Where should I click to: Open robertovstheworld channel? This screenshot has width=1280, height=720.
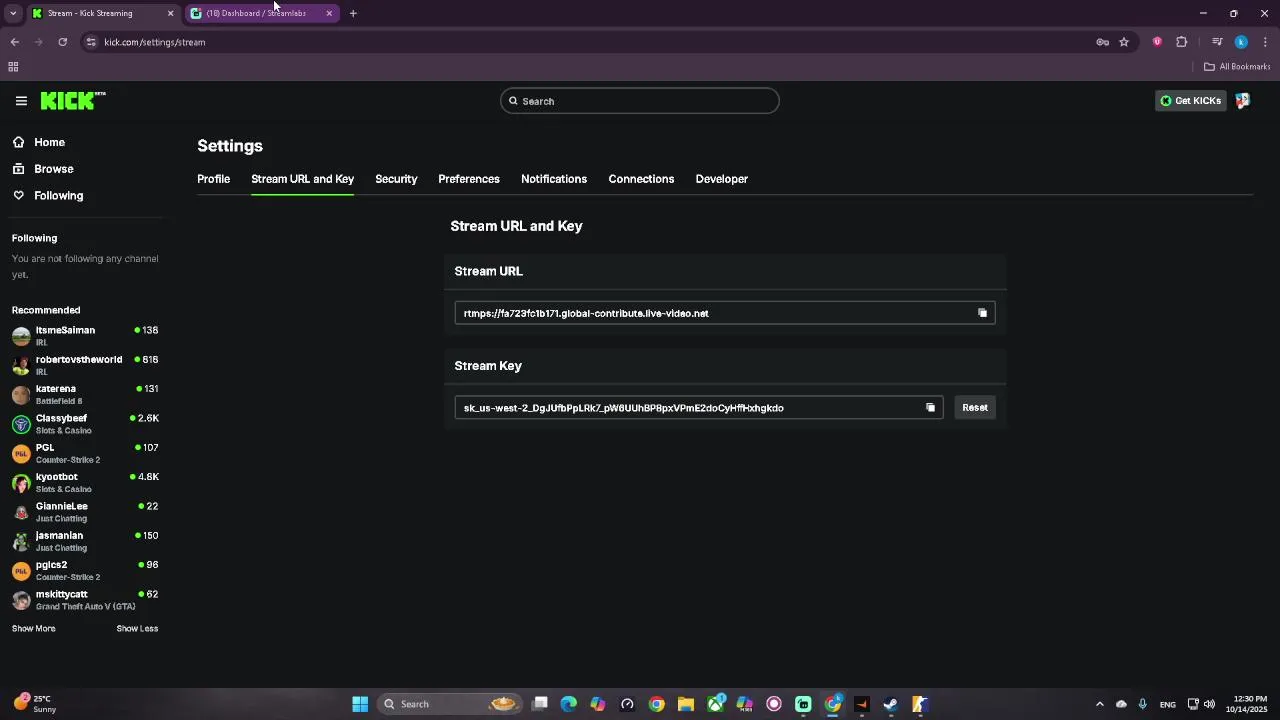[x=85, y=365]
